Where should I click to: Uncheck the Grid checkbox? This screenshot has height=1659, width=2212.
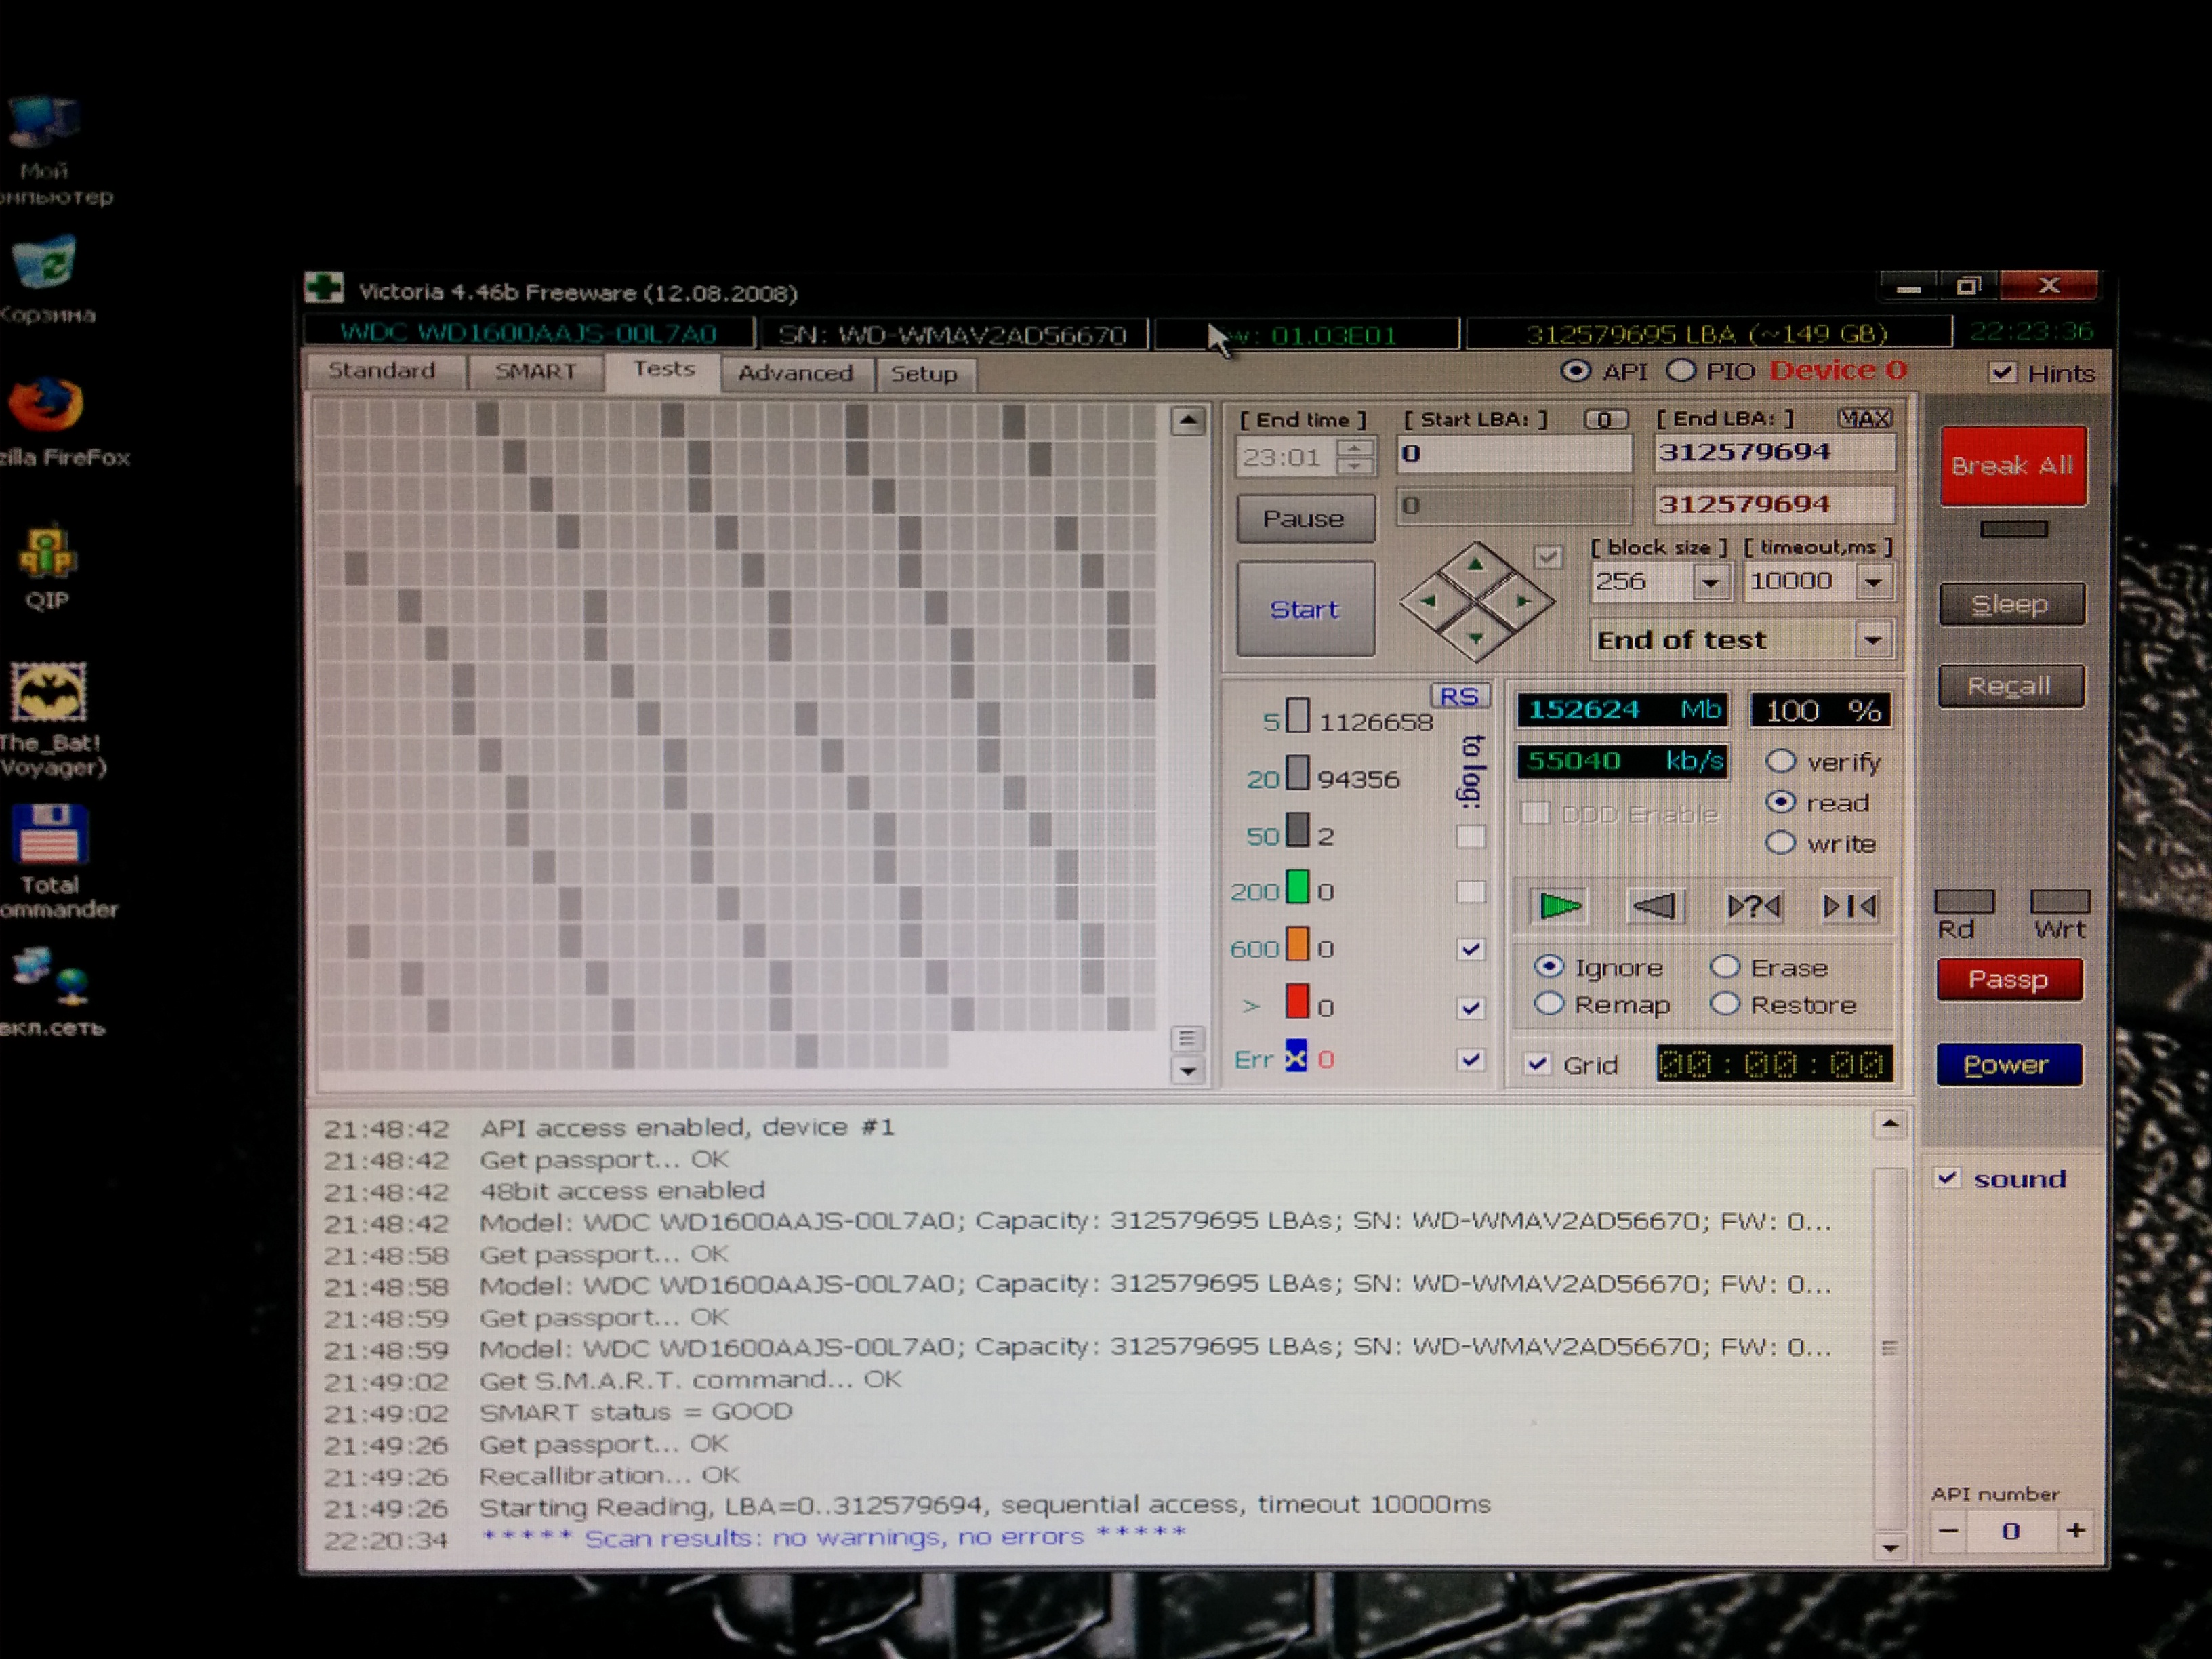[x=1538, y=1064]
